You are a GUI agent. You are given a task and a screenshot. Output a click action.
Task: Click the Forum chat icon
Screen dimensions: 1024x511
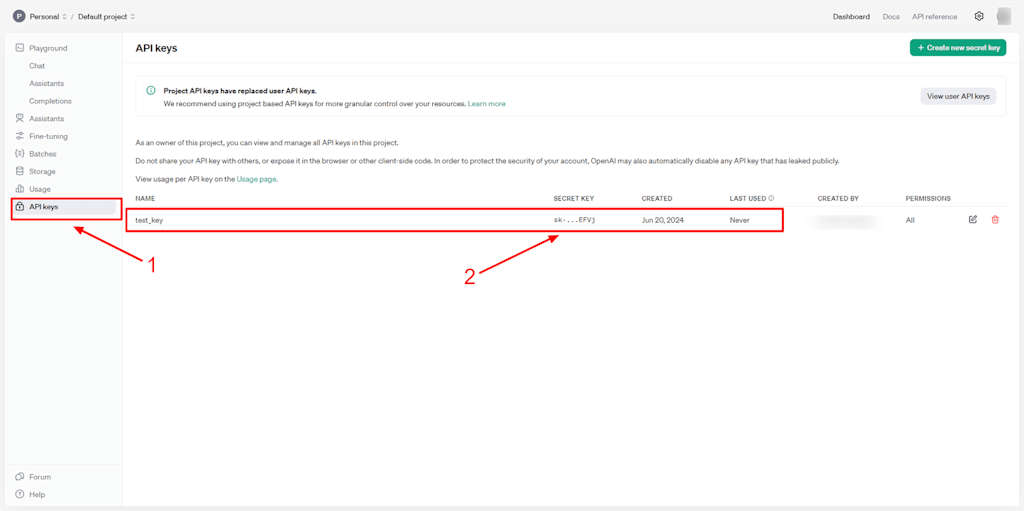pos(20,477)
